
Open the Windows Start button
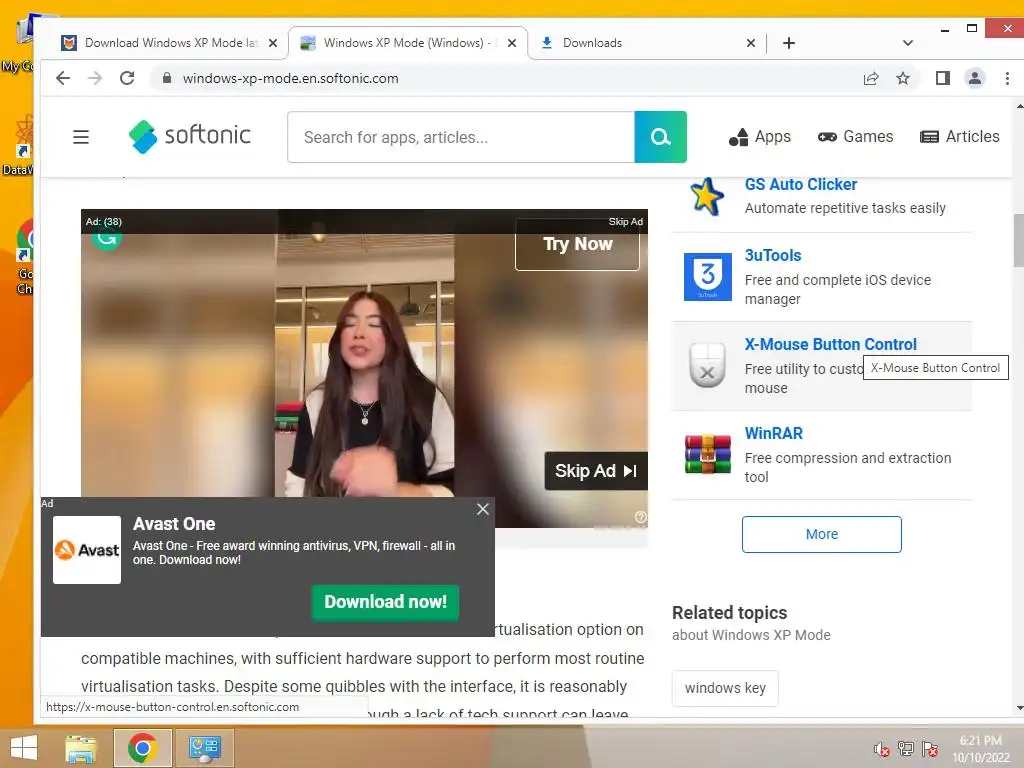point(24,748)
